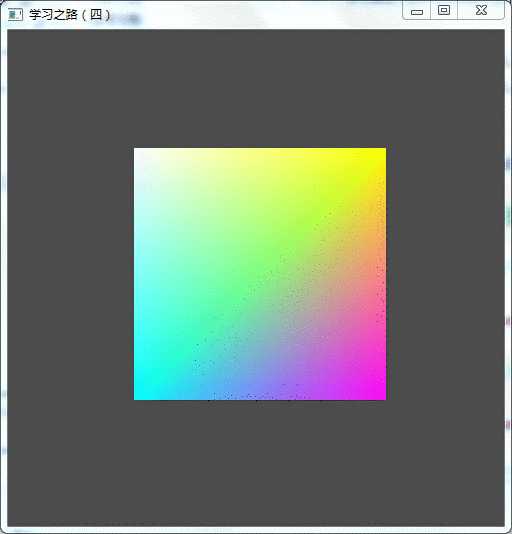512x534 pixels.
Task: Maximize the 学习之路（四） window
Action: [444, 11]
